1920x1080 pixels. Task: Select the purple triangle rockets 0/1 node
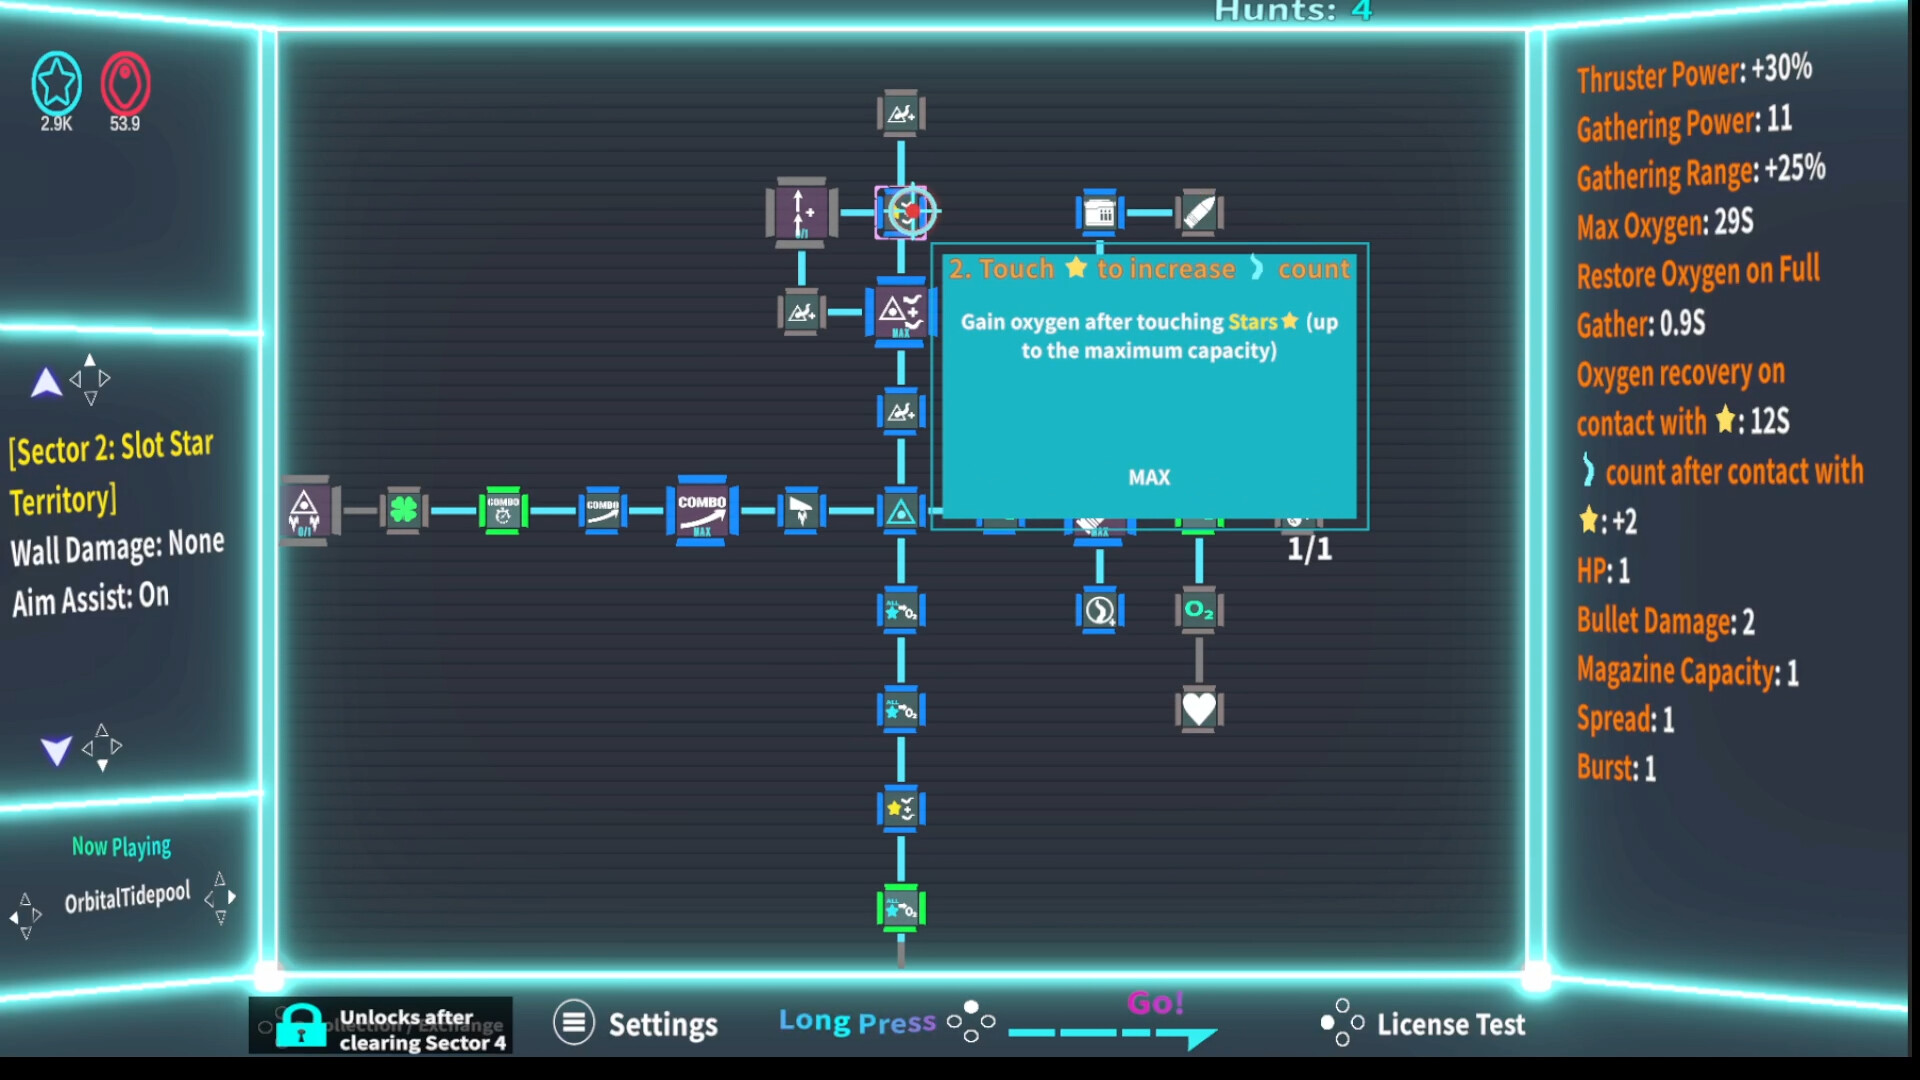(x=304, y=511)
